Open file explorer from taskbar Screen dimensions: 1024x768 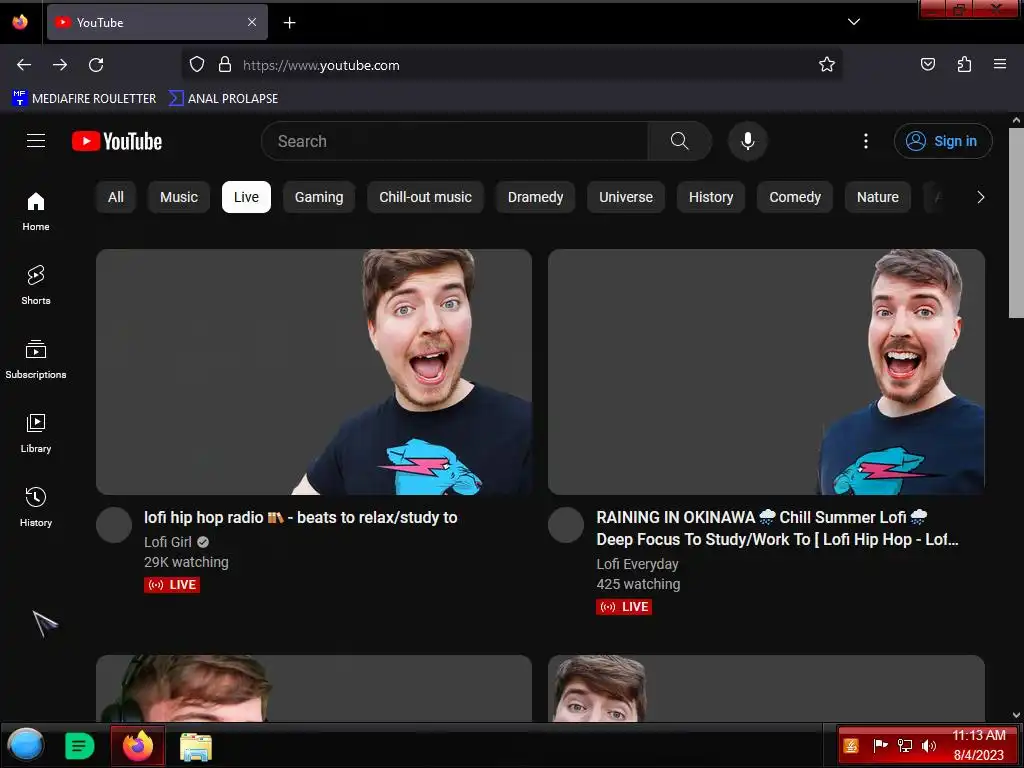pos(196,746)
